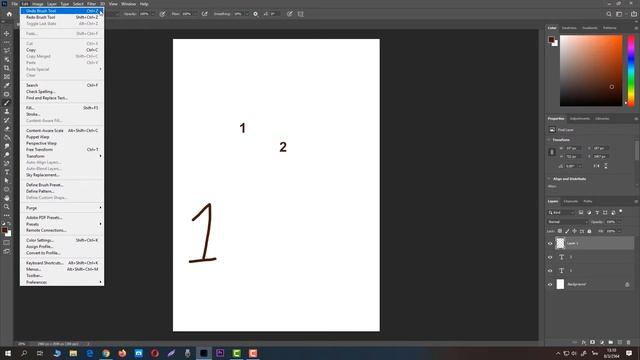640x360 pixels.
Task: Open layer filter Kind dropdown
Action: click(562, 212)
